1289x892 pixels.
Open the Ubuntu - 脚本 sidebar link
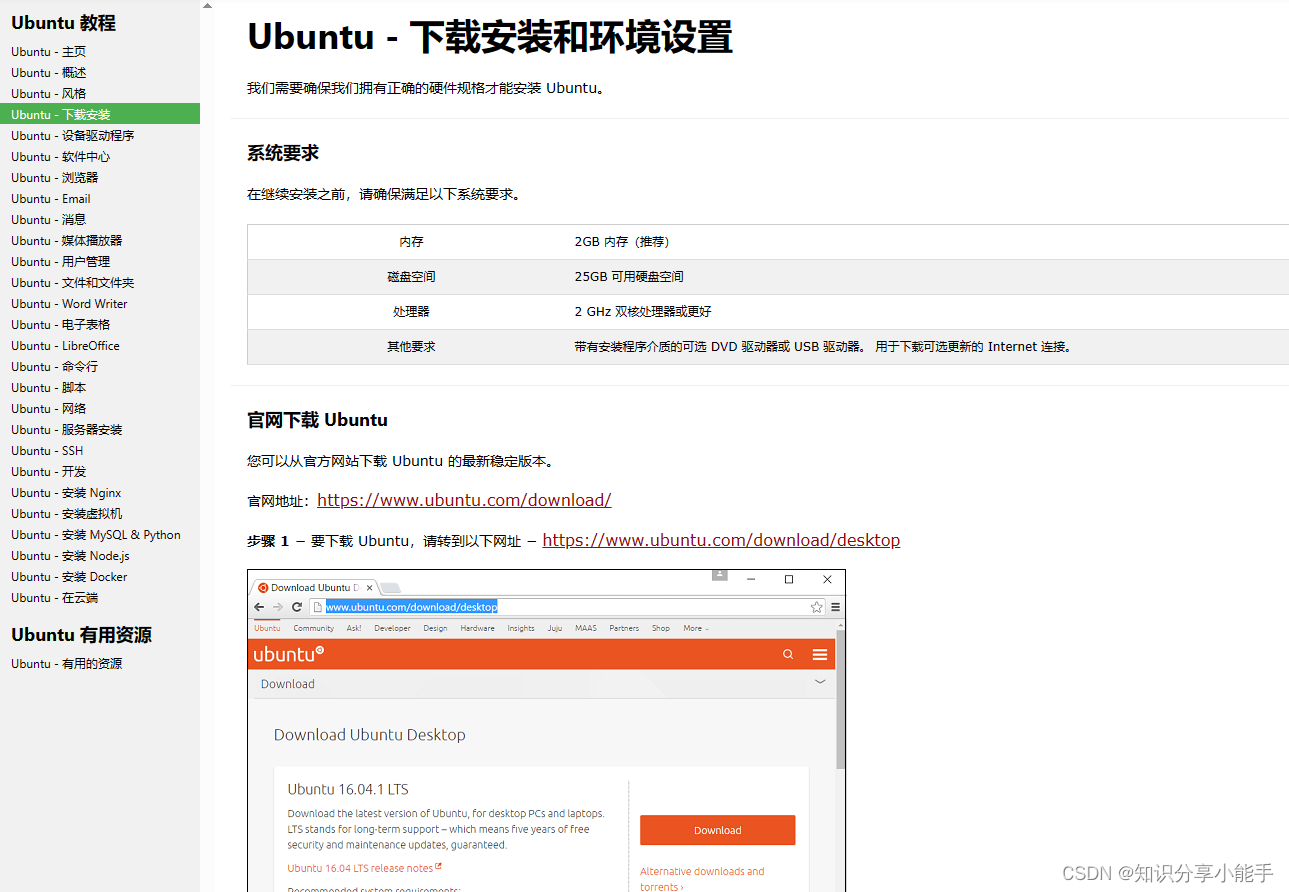point(49,387)
